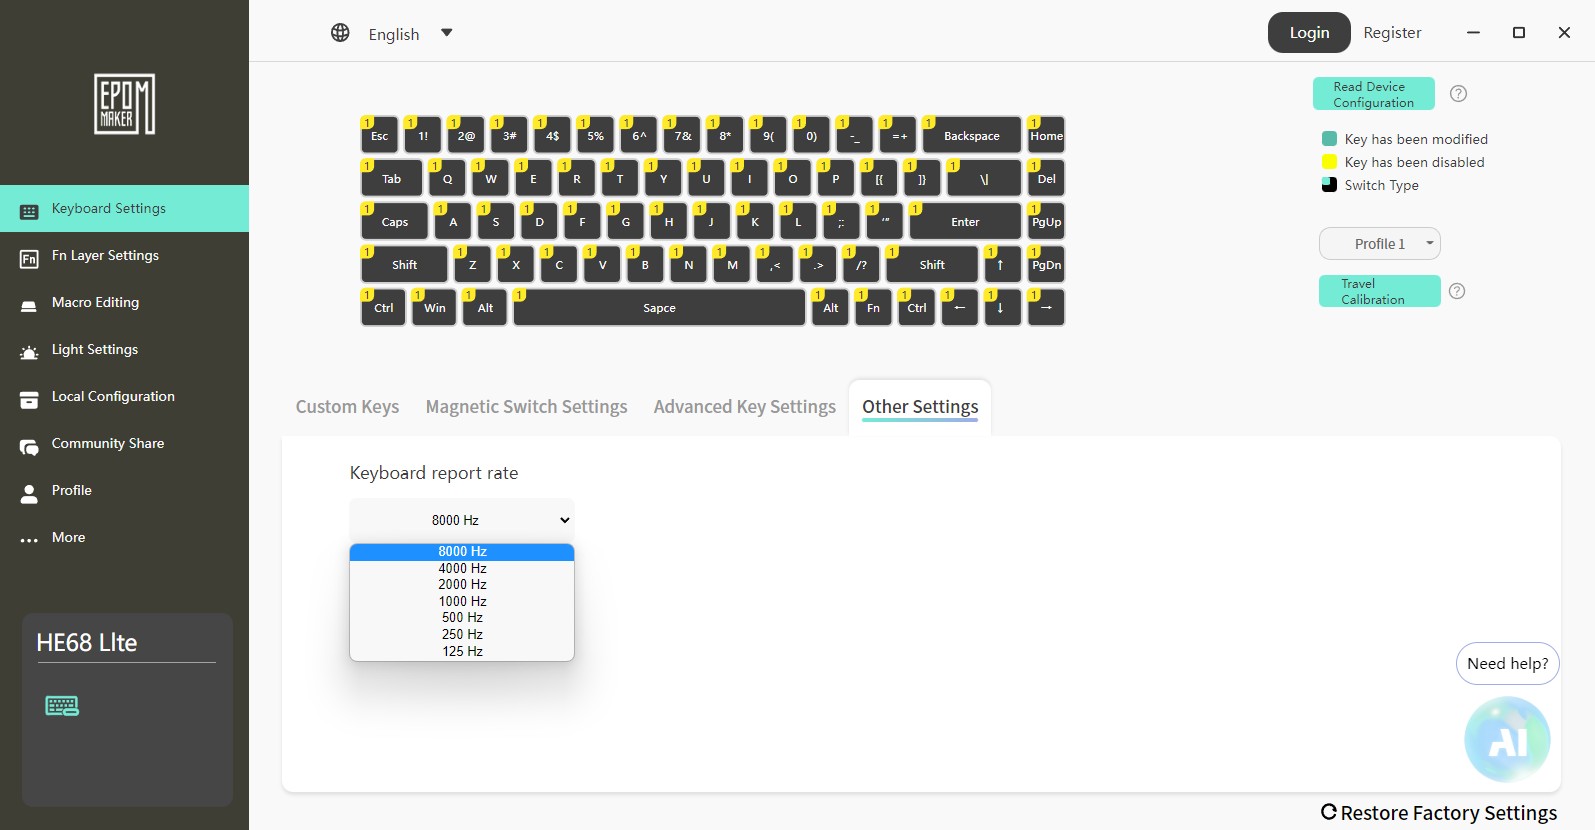This screenshot has height=830, width=1595.
Task: Open the Profile 1 dropdown
Action: (1380, 244)
